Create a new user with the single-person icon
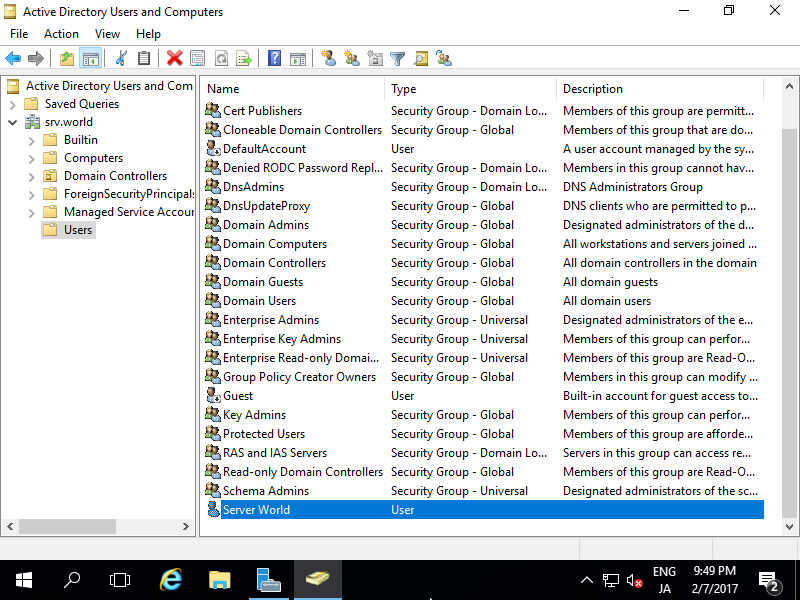The image size is (800, 600). coord(329,59)
